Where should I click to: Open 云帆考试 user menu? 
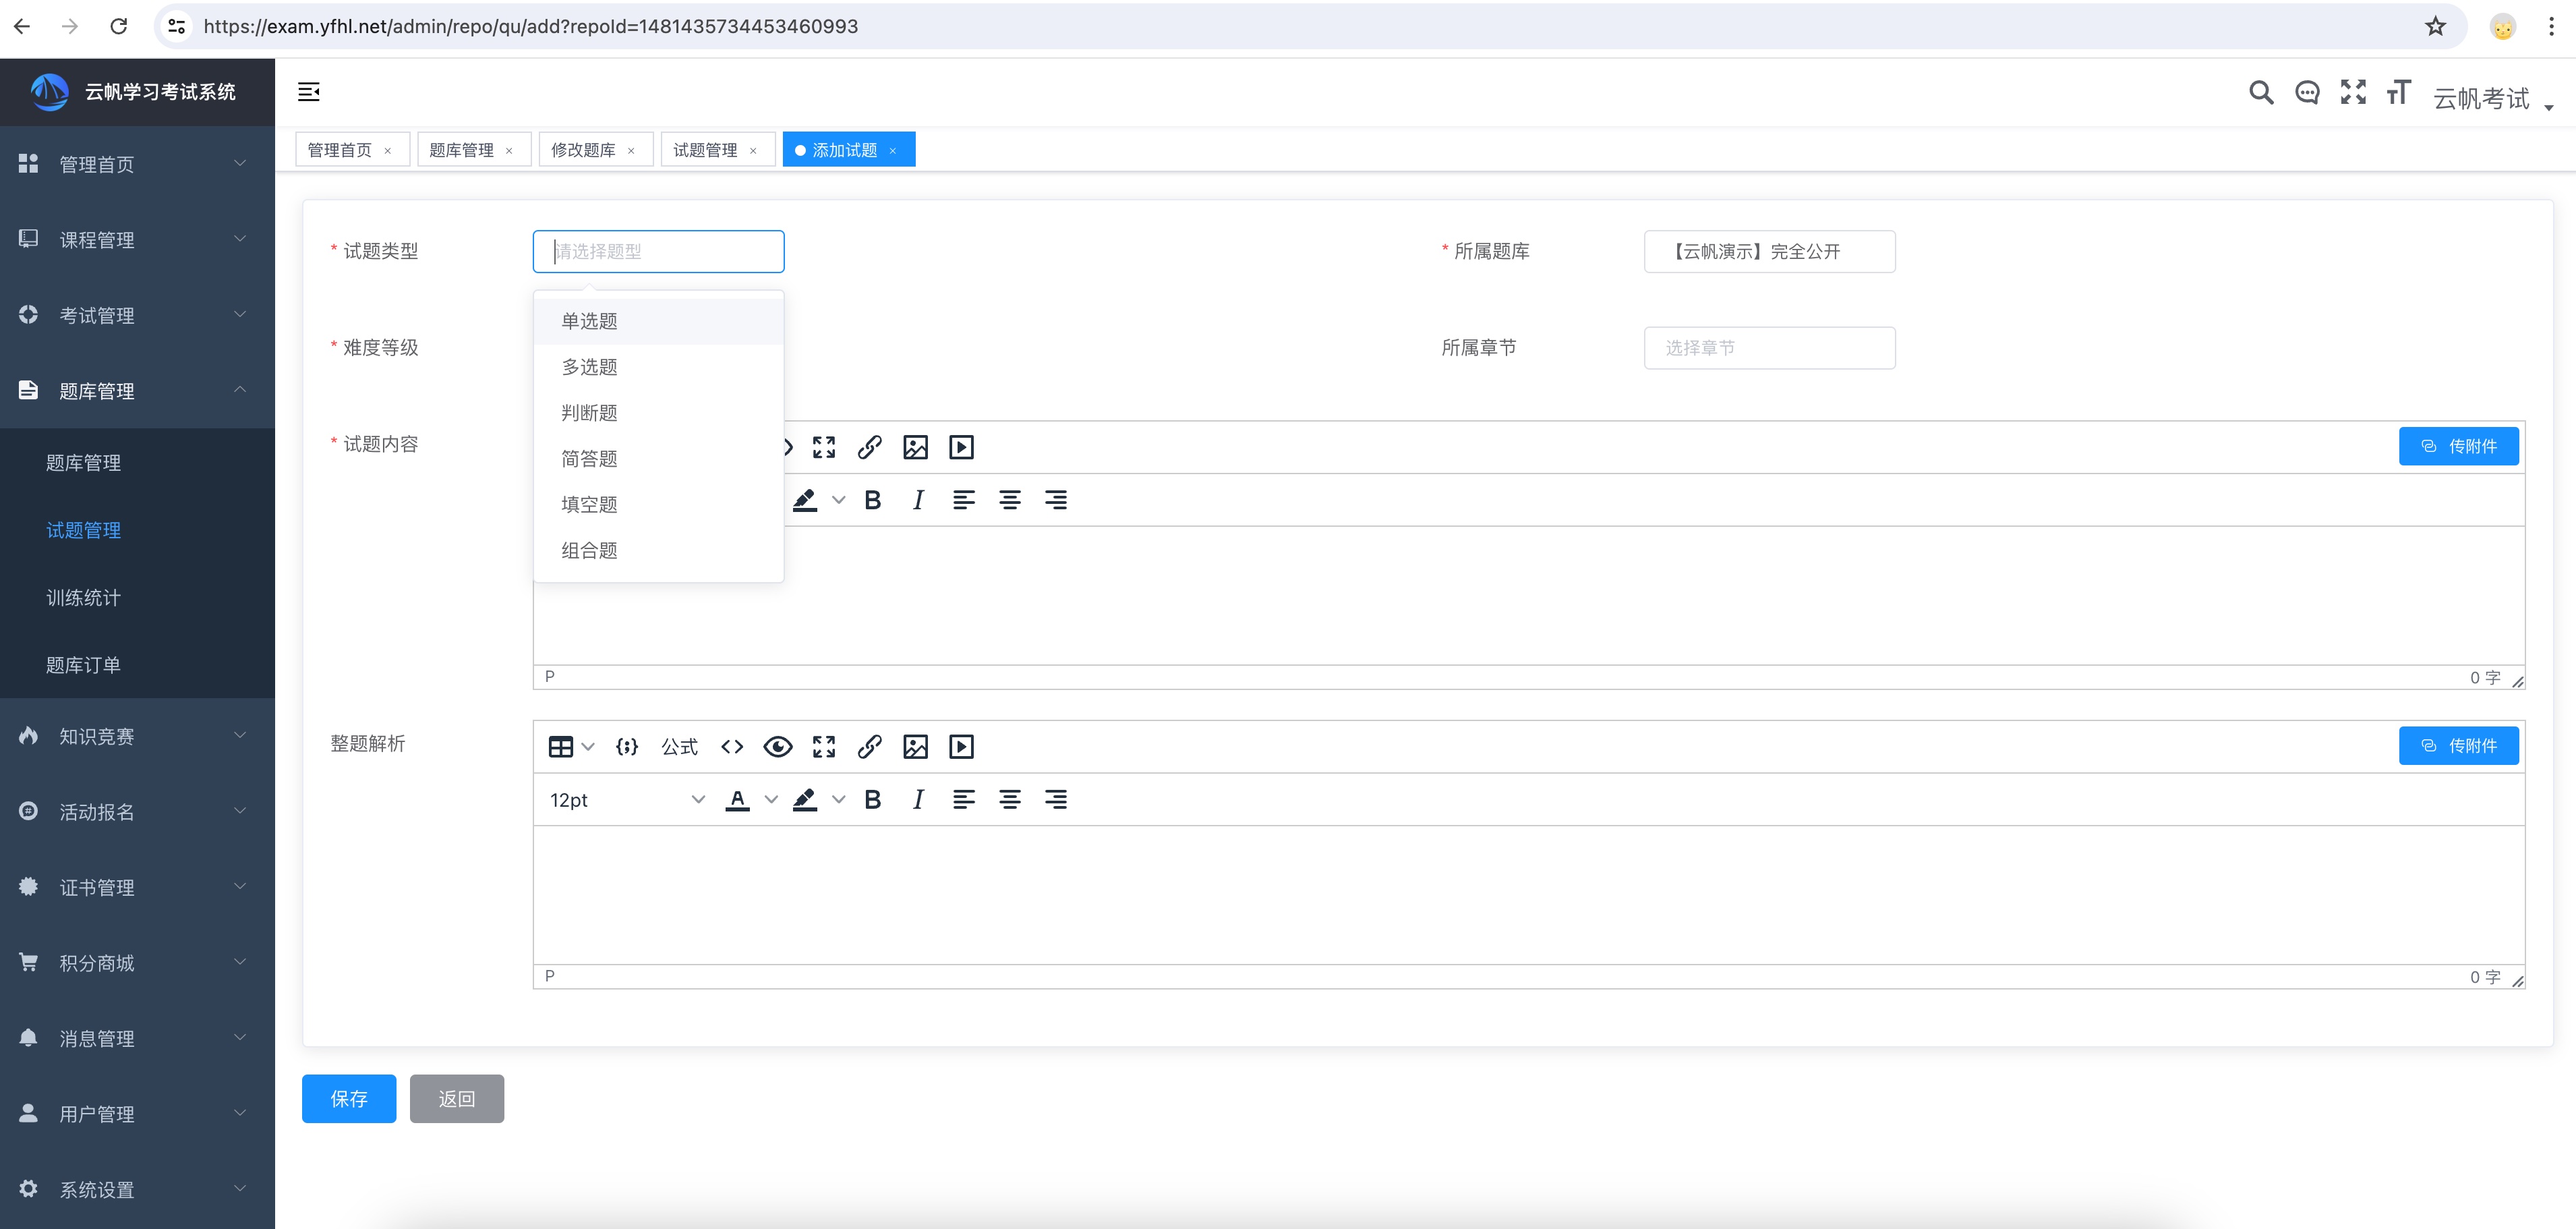[x=2493, y=98]
